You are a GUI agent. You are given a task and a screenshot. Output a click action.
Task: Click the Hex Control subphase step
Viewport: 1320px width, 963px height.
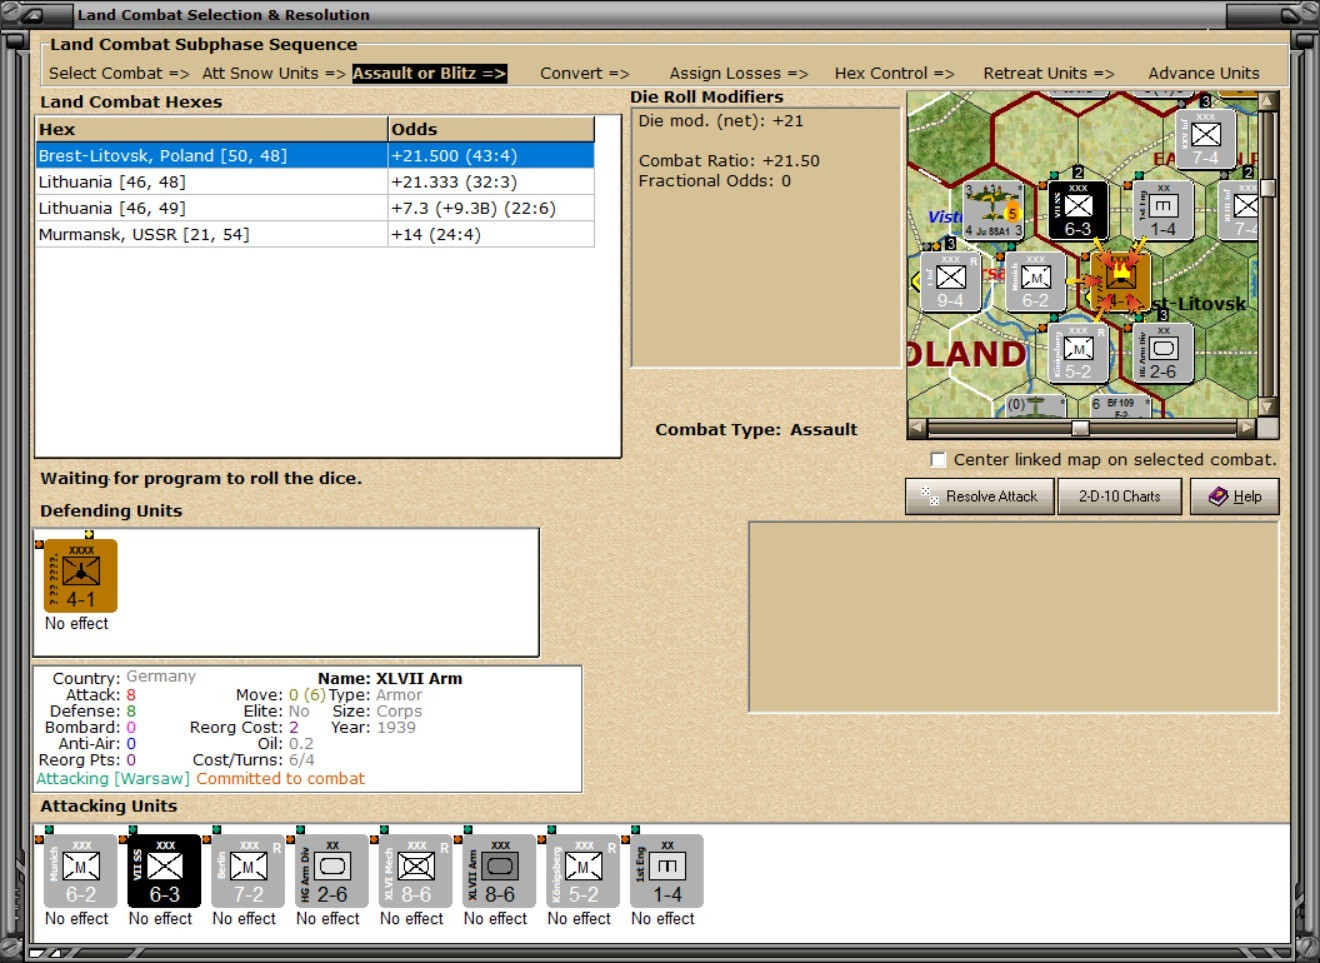coord(895,73)
